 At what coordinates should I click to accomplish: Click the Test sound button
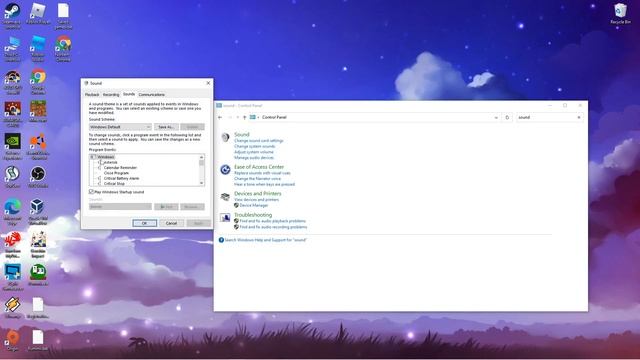coord(166,207)
